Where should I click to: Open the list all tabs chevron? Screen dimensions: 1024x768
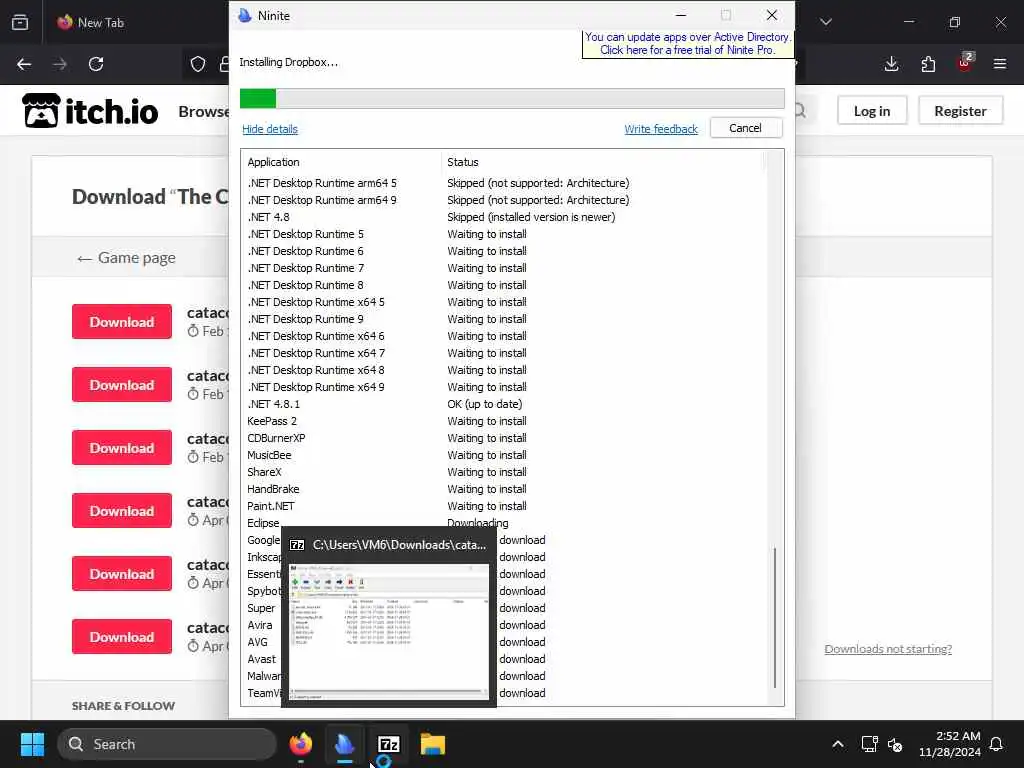[826, 22]
